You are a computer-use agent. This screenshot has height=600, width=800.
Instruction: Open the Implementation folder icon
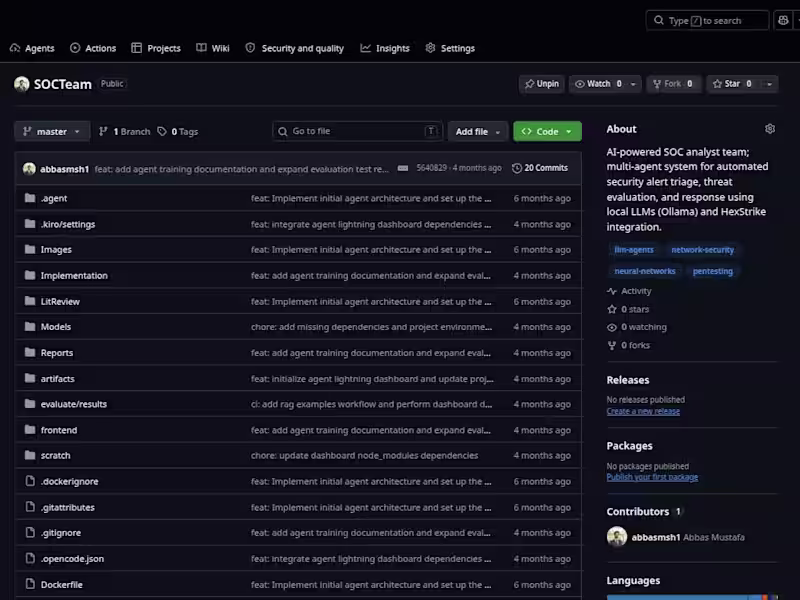(30, 275)
